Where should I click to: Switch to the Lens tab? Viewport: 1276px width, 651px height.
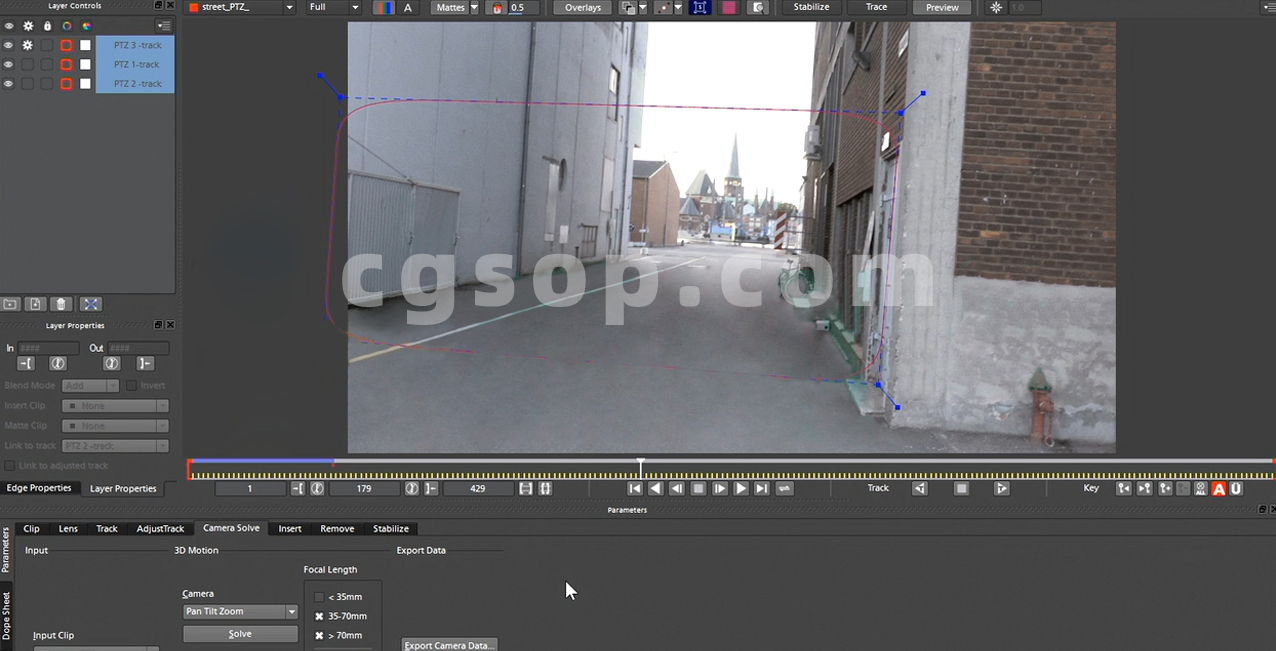click(x=68, y=528)
